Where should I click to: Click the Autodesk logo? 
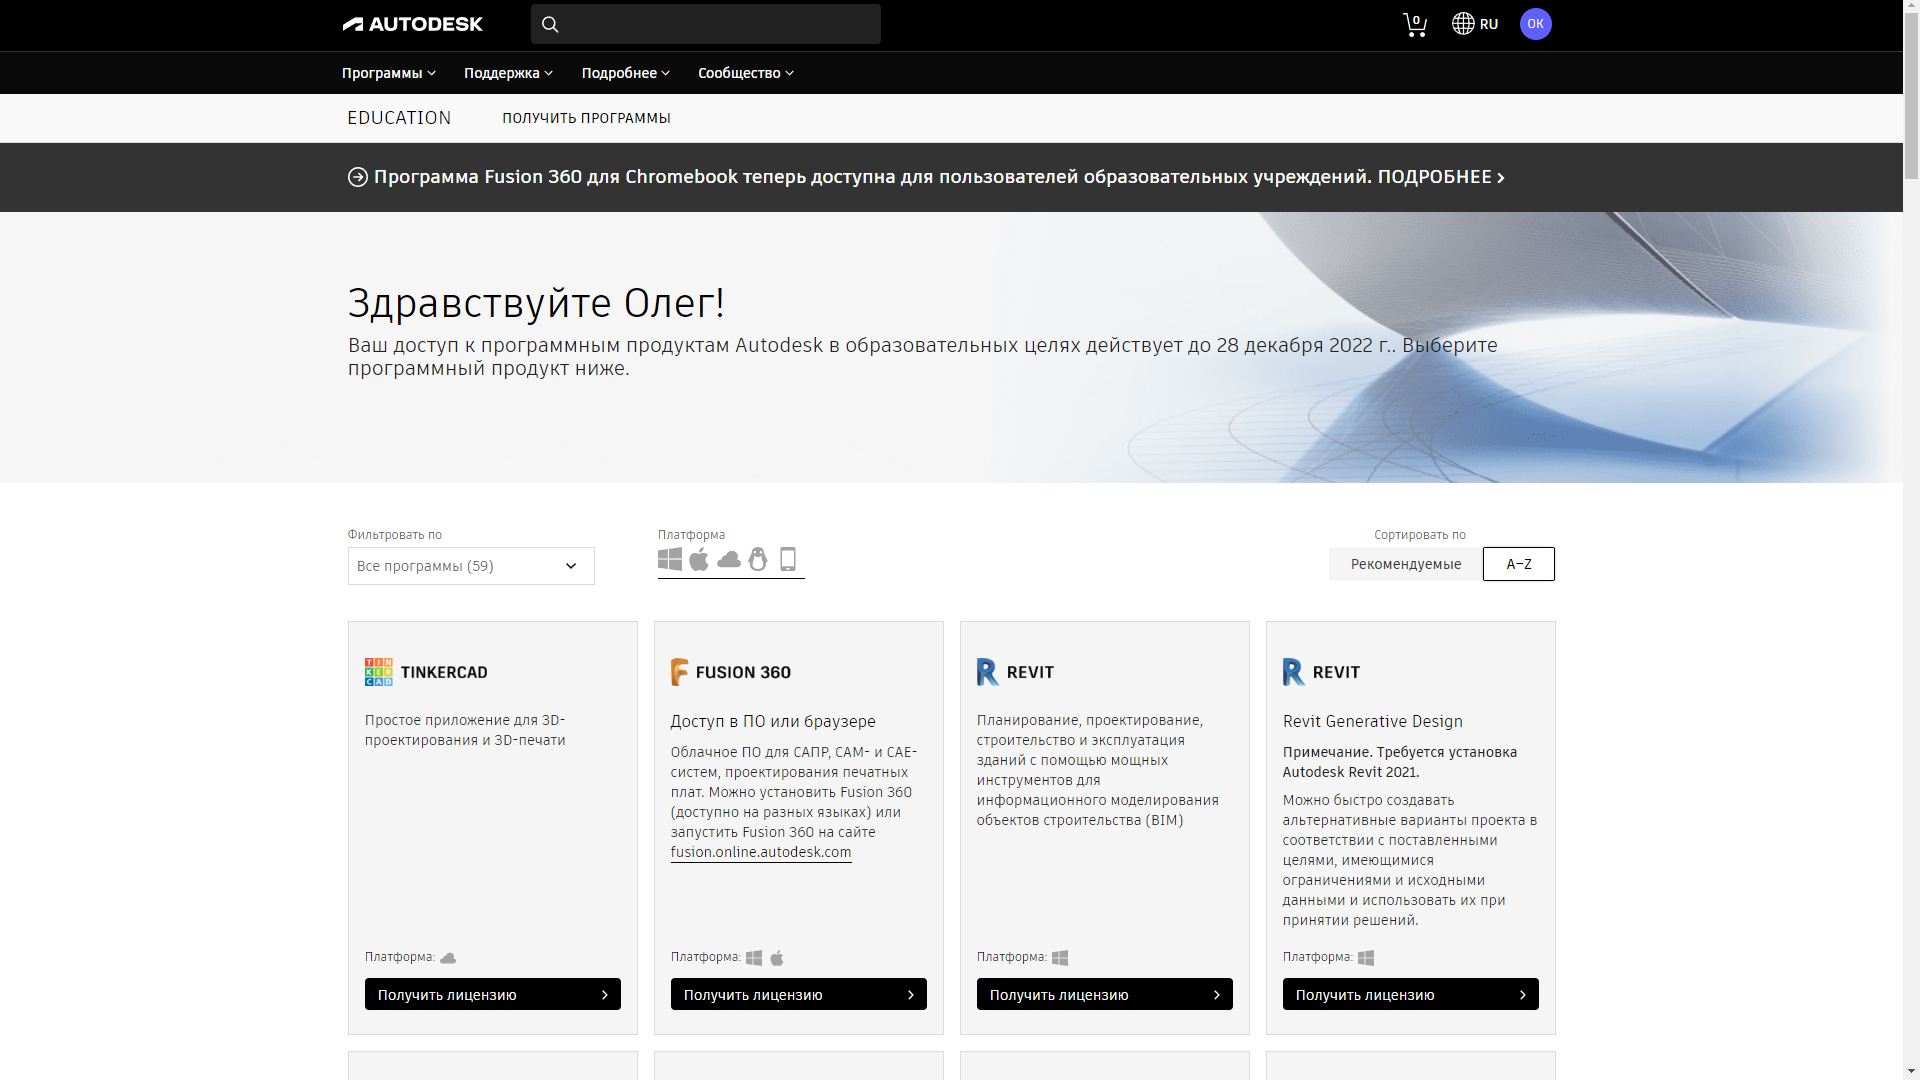point(412,24)
